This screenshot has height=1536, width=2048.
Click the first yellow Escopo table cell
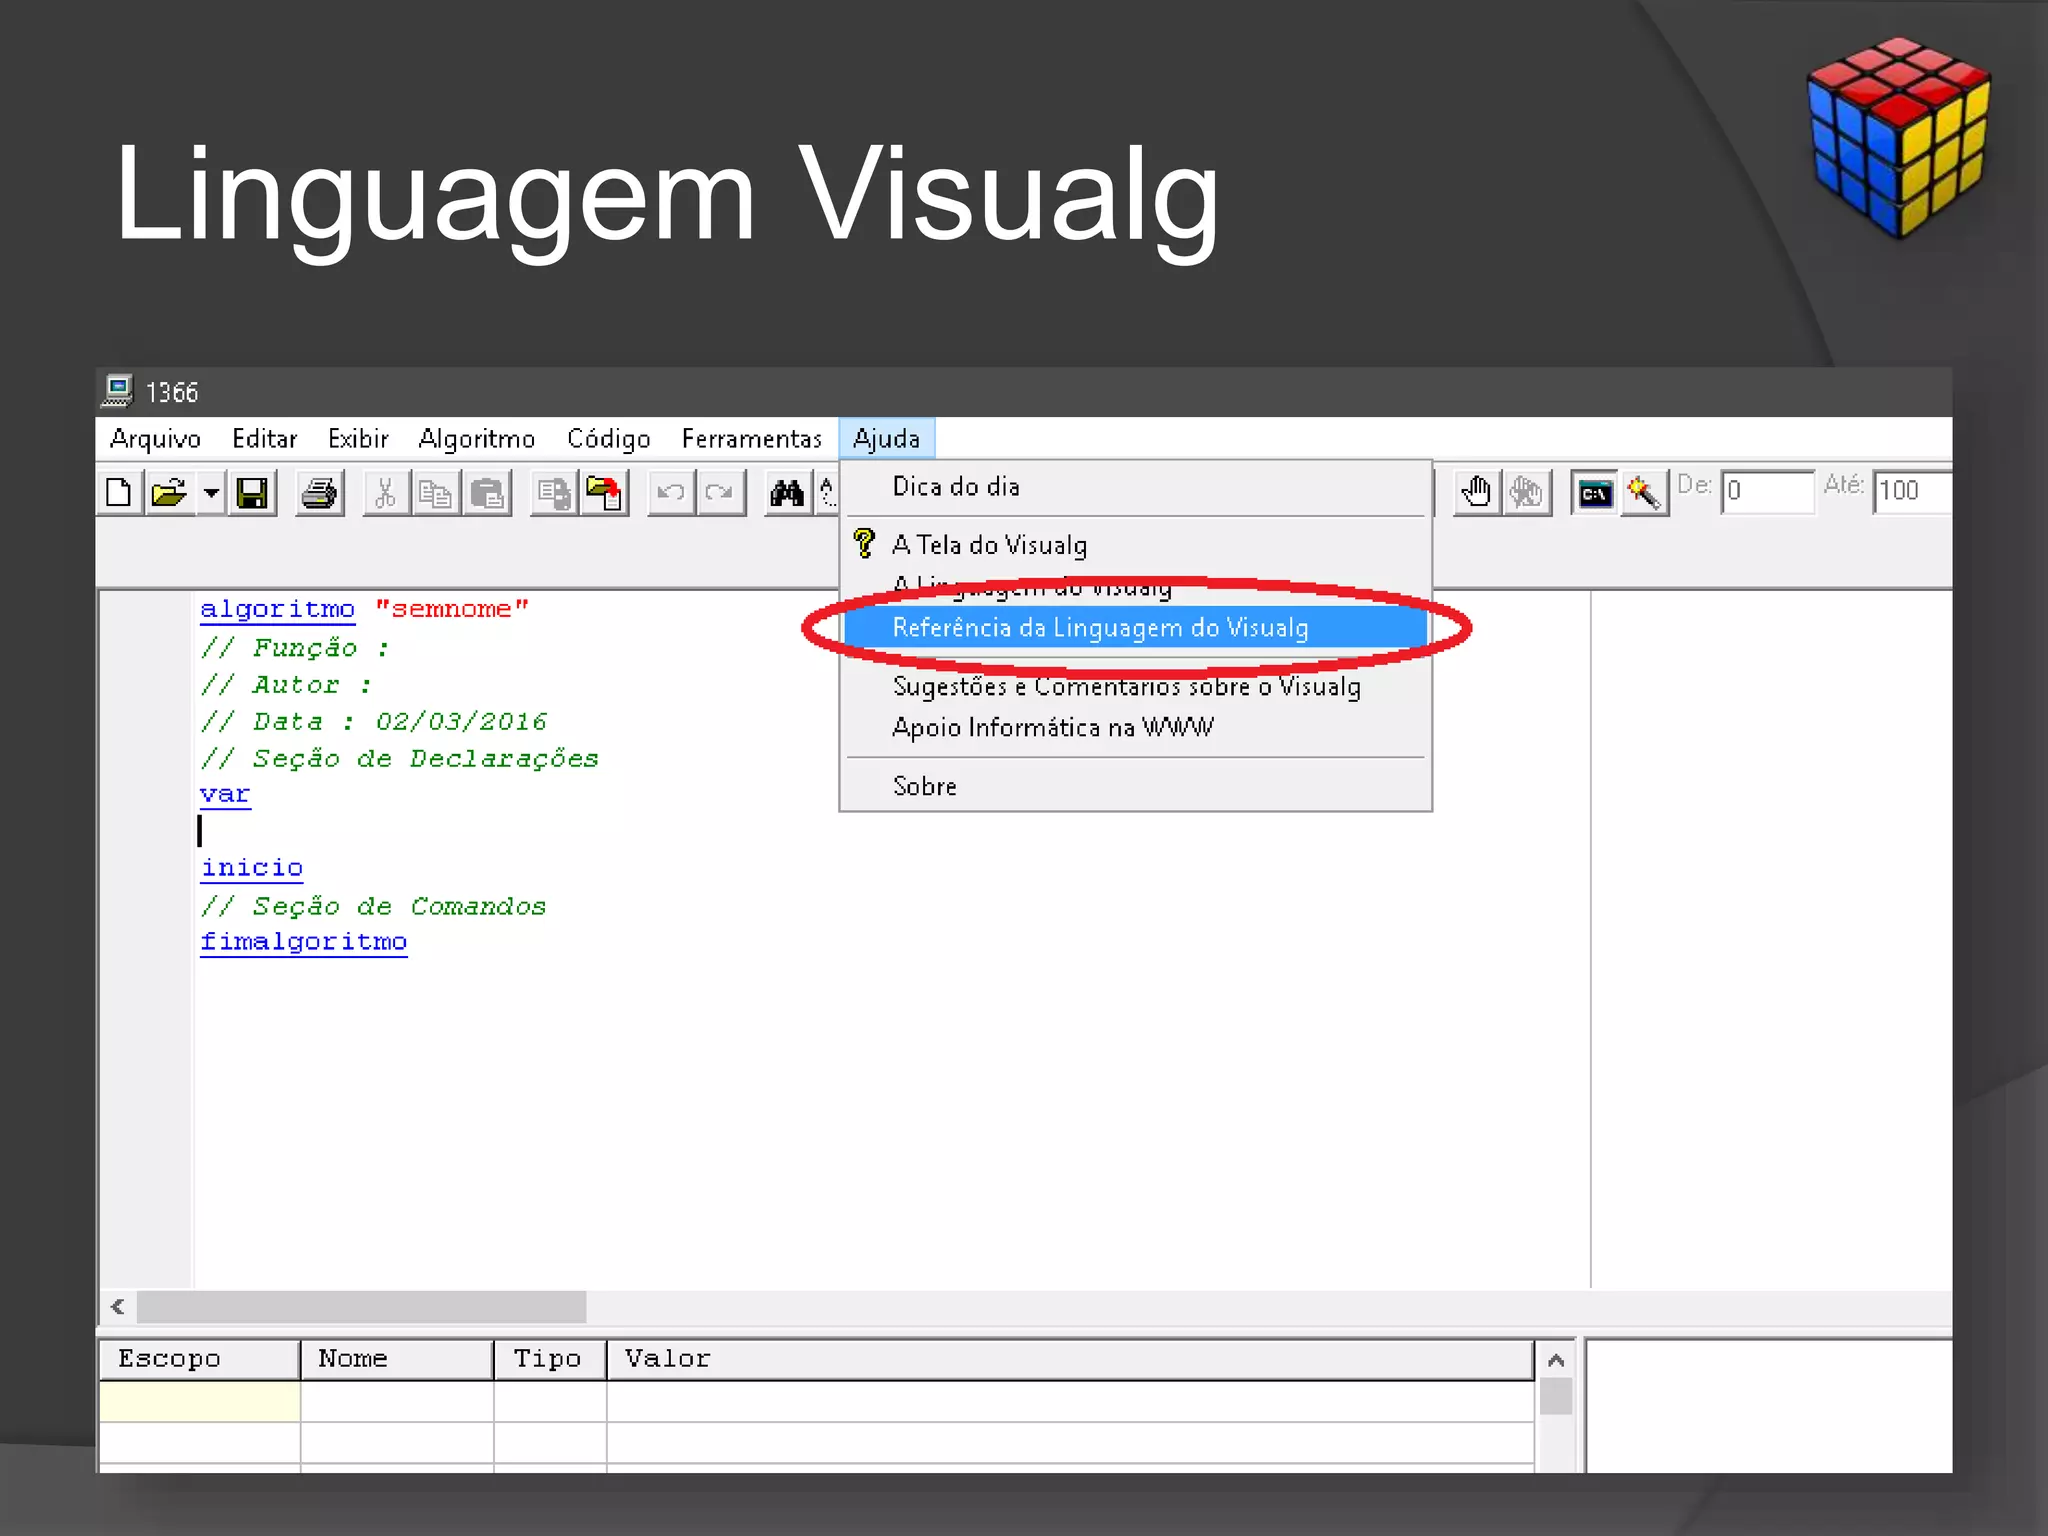[199, 1402]
